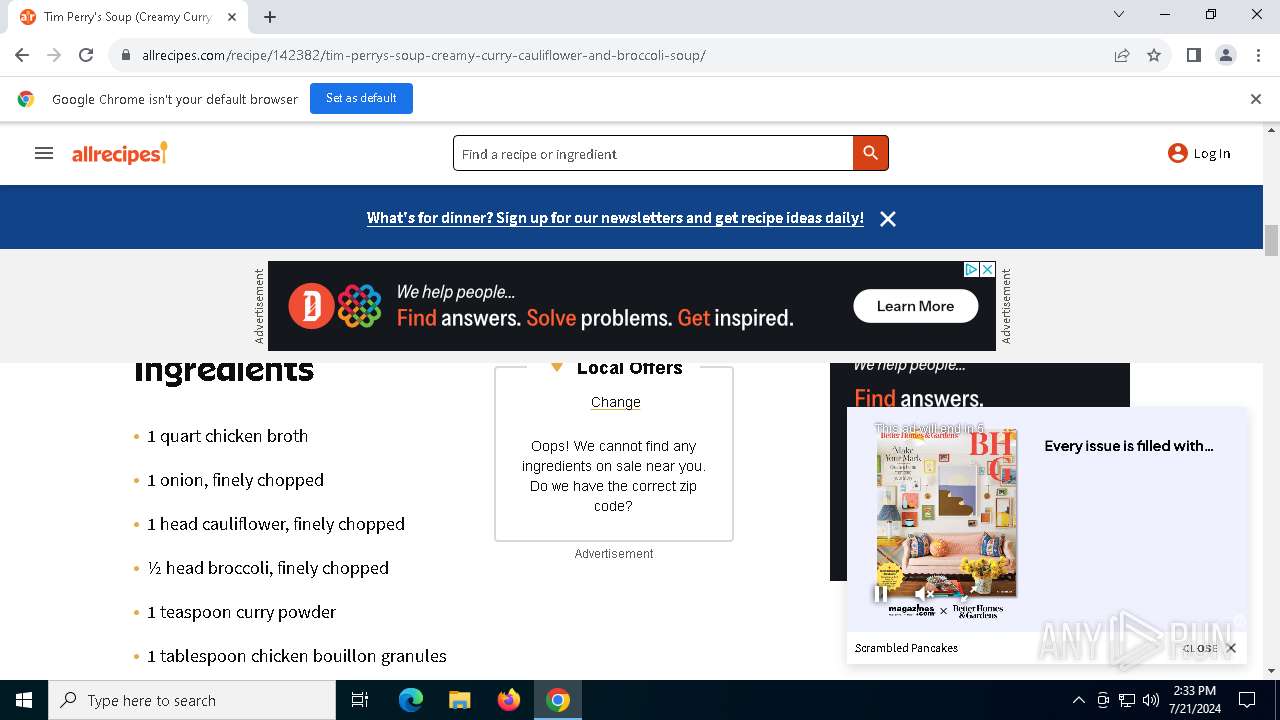
Task: Expand the video ad to fullscreen
Action: 968,594
